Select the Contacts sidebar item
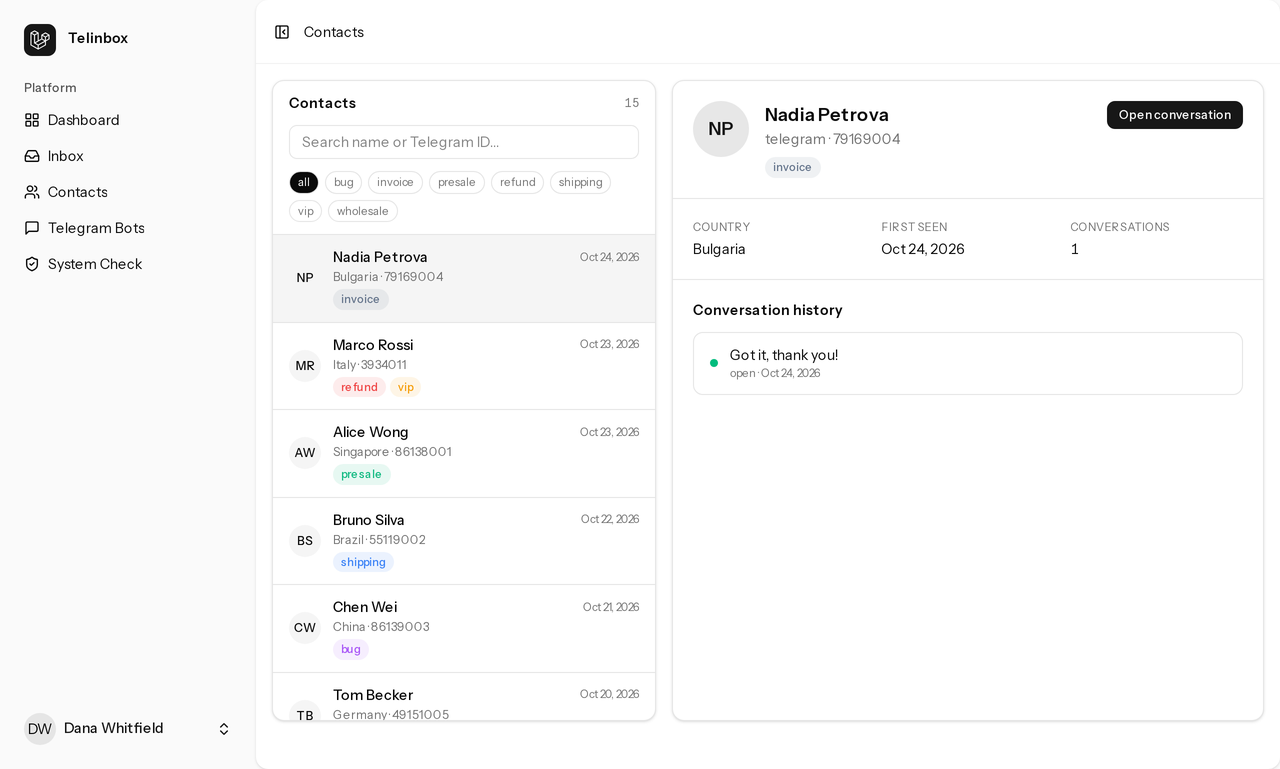Screen dimensions: 1280x769 pyautogui.click(x=128, y=192)
